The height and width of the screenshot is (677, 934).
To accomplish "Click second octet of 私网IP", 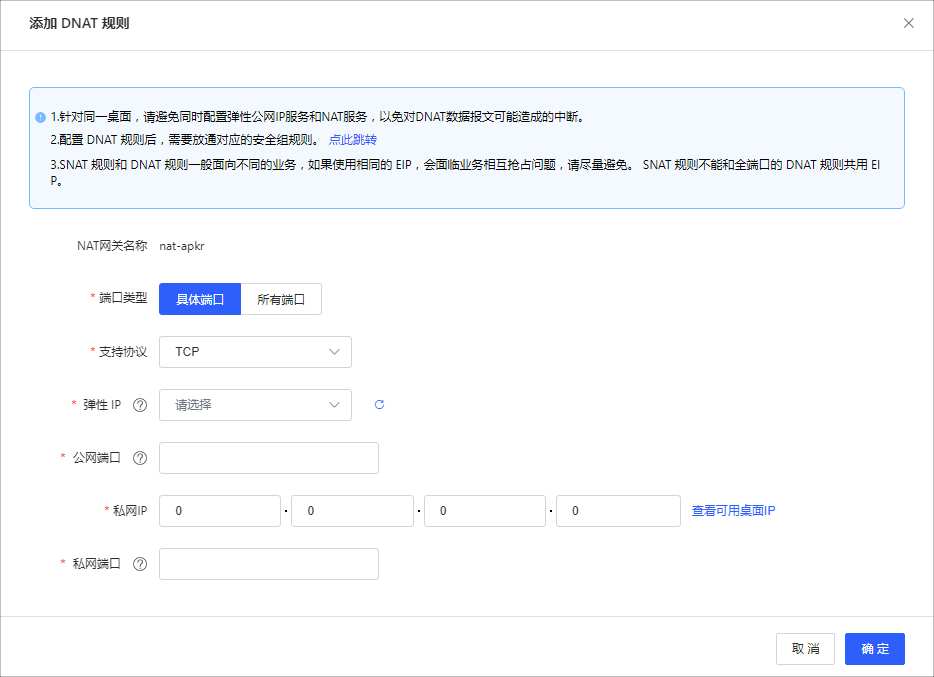I will [352, 511].
